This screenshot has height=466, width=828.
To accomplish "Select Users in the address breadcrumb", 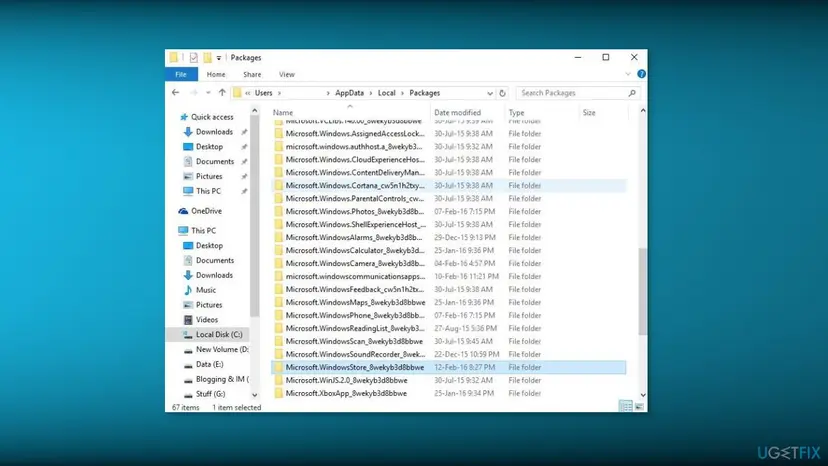I will (x=264, y=93).
